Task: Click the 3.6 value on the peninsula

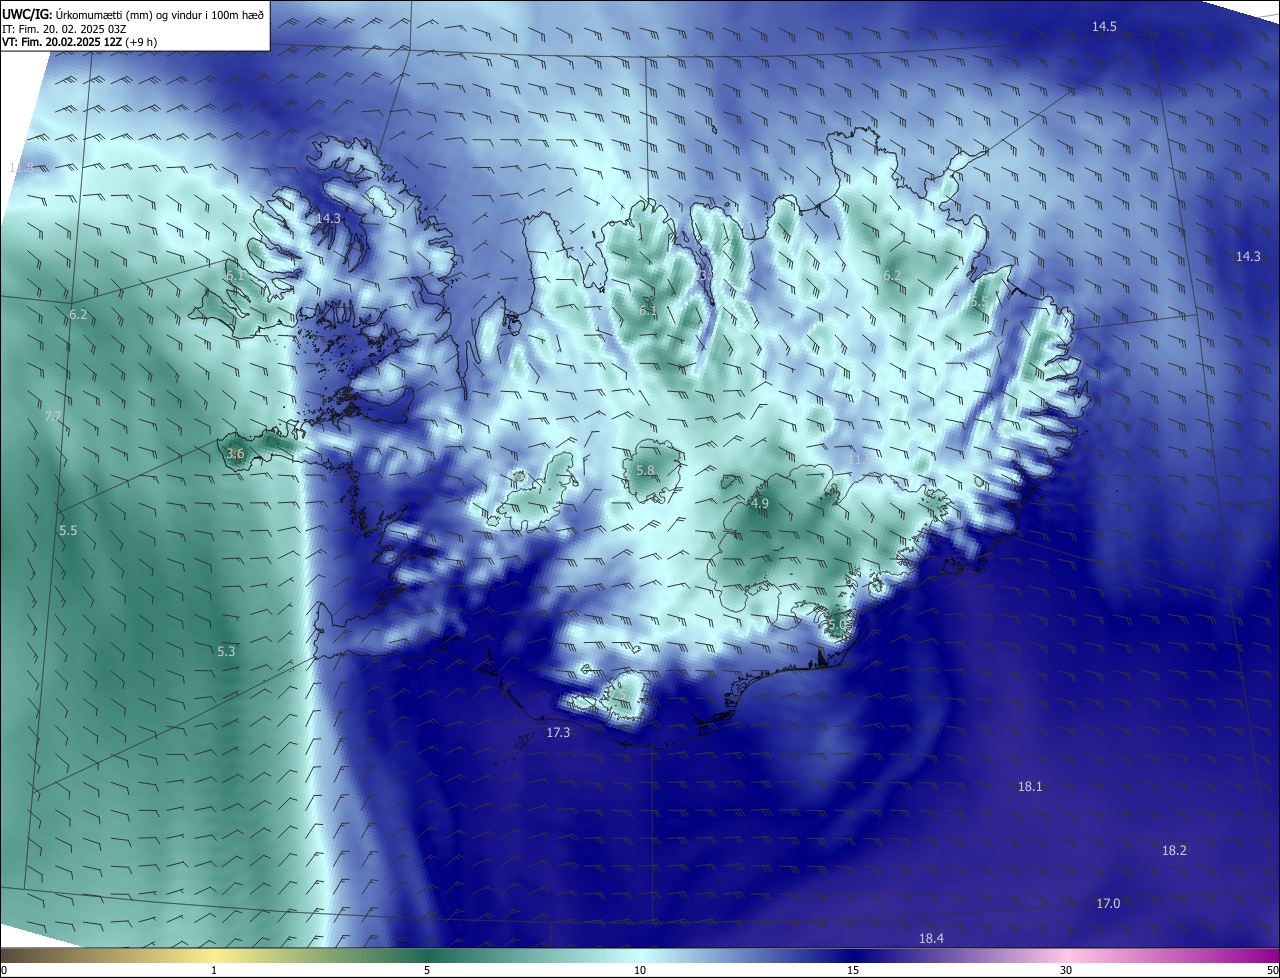Action: click(x=235, y=454)
